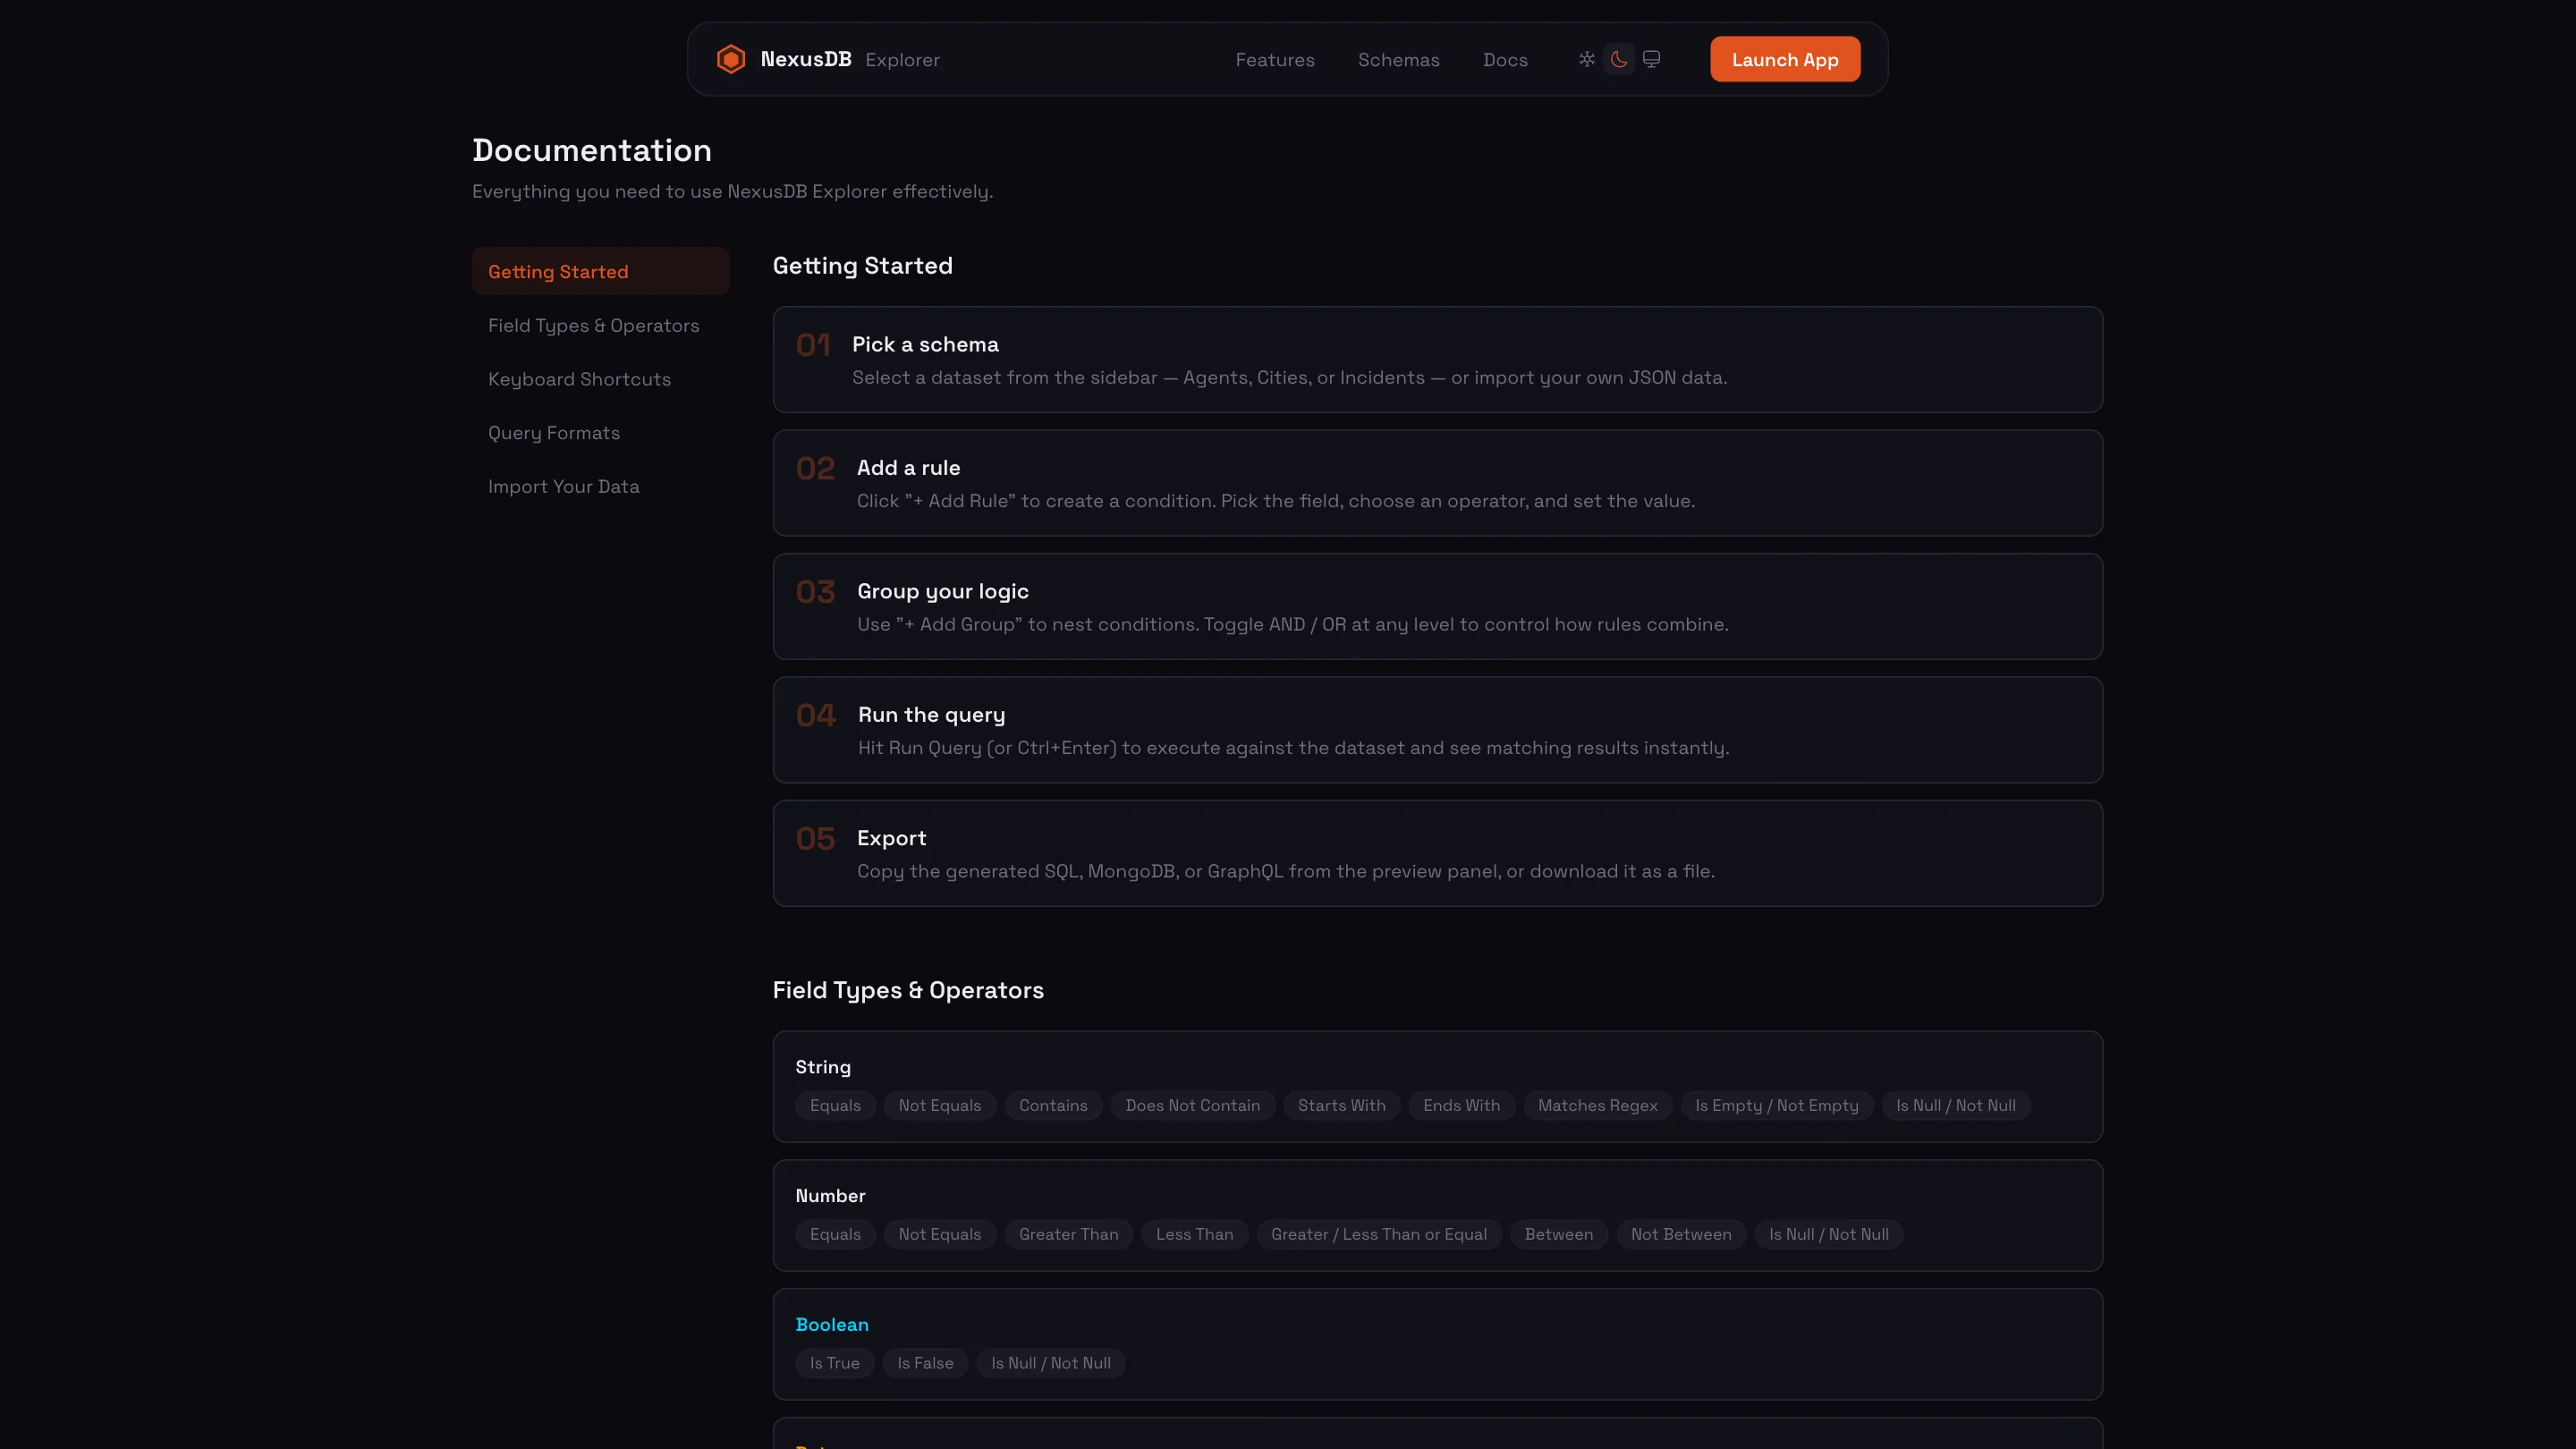Image resolution: width=2576 pixels, height=1449 pixels.
Task: Click 'Greater Than' chip under Number
Action: (1069, 1234)
